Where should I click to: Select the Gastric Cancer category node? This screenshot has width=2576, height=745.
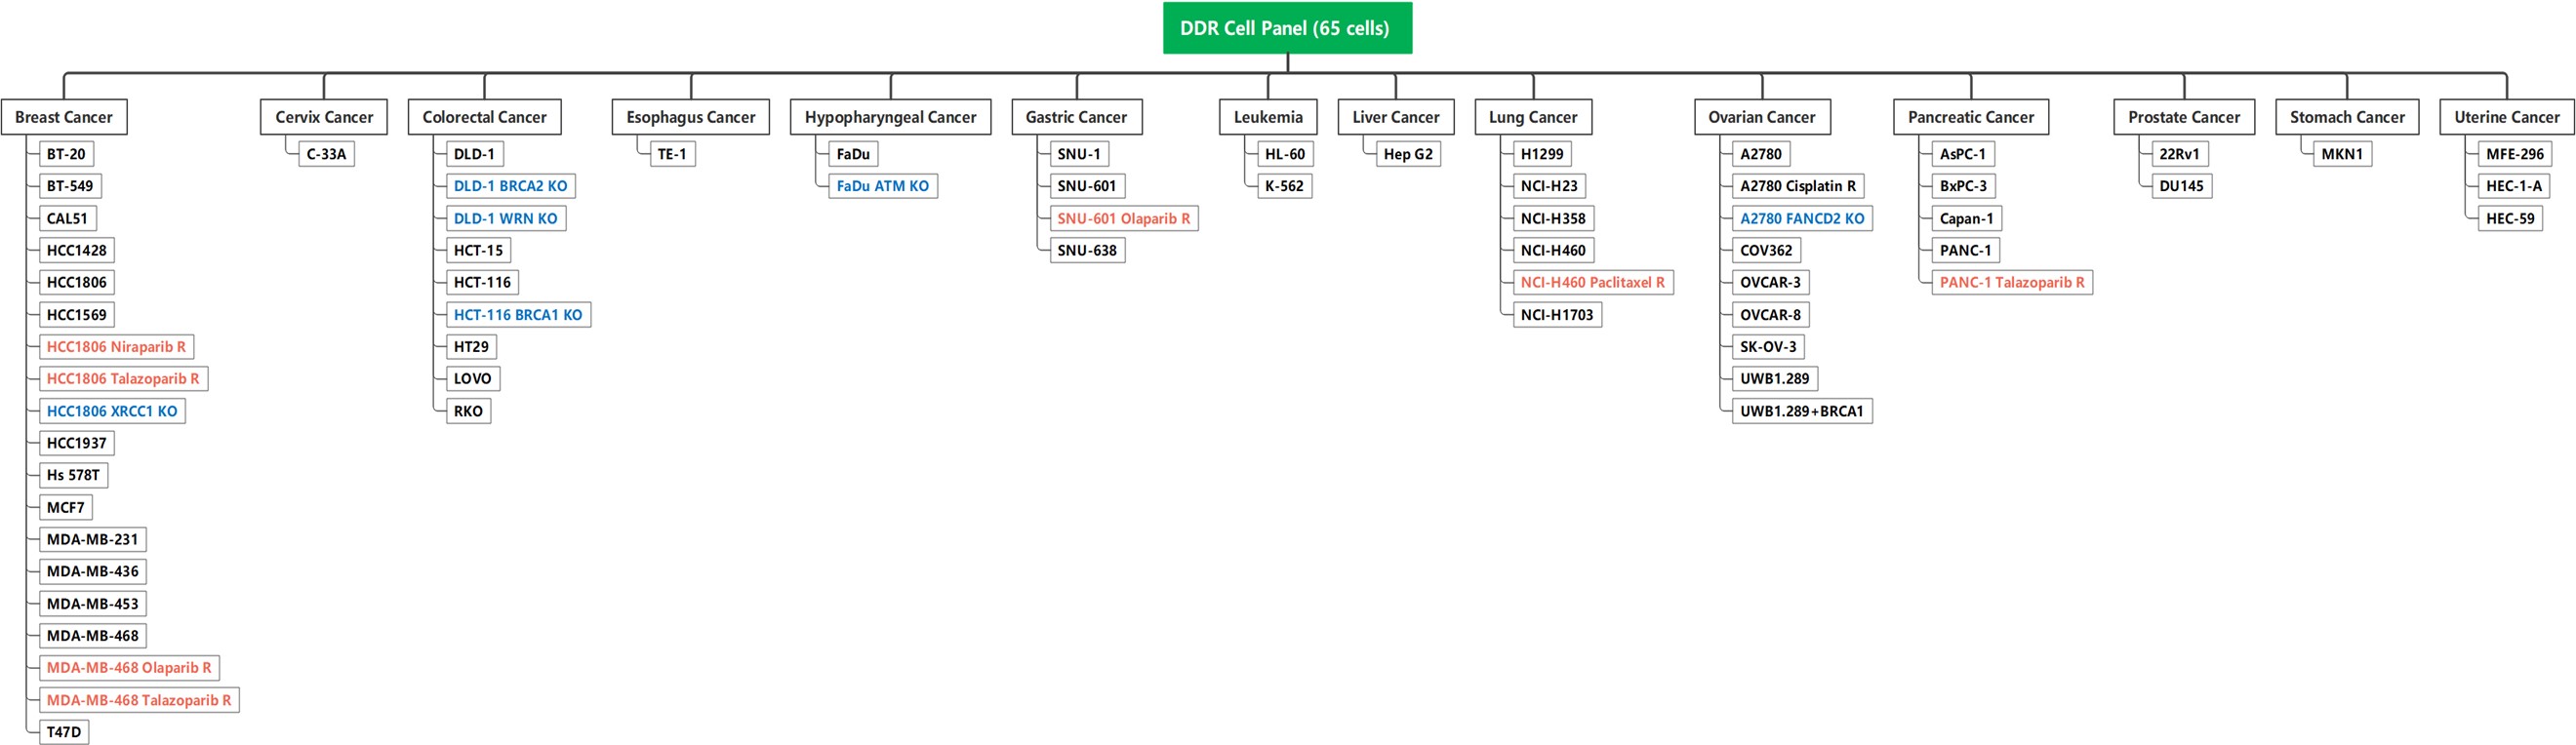1076,117
